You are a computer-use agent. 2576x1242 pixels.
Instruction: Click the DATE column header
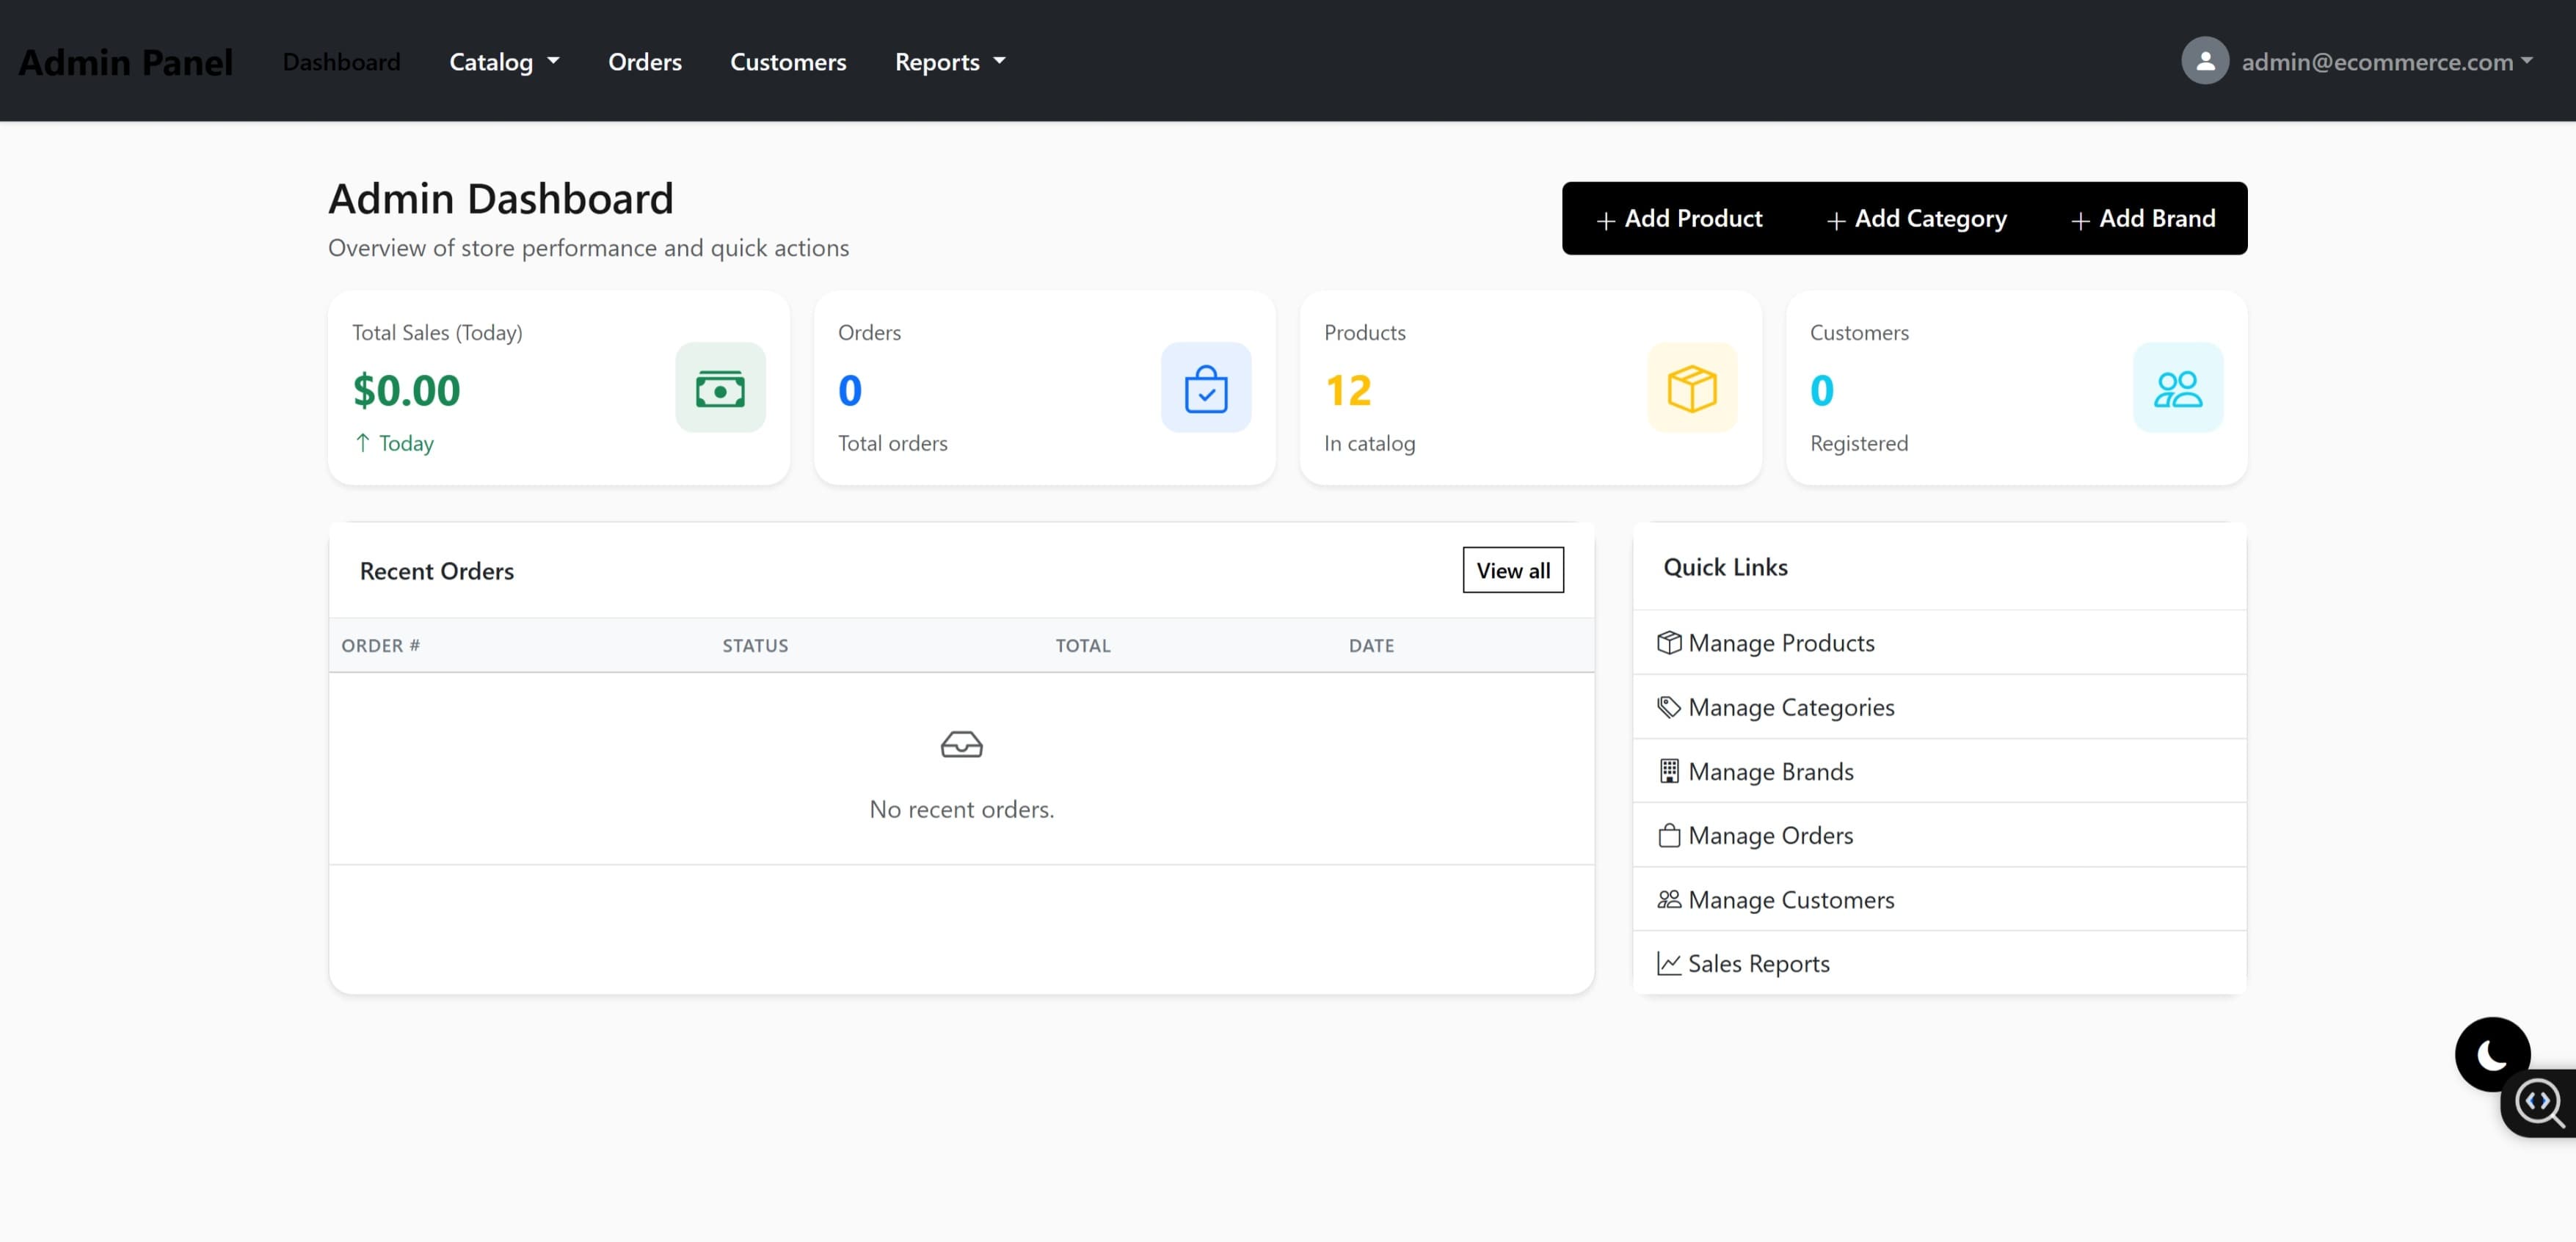[1371, 646]
